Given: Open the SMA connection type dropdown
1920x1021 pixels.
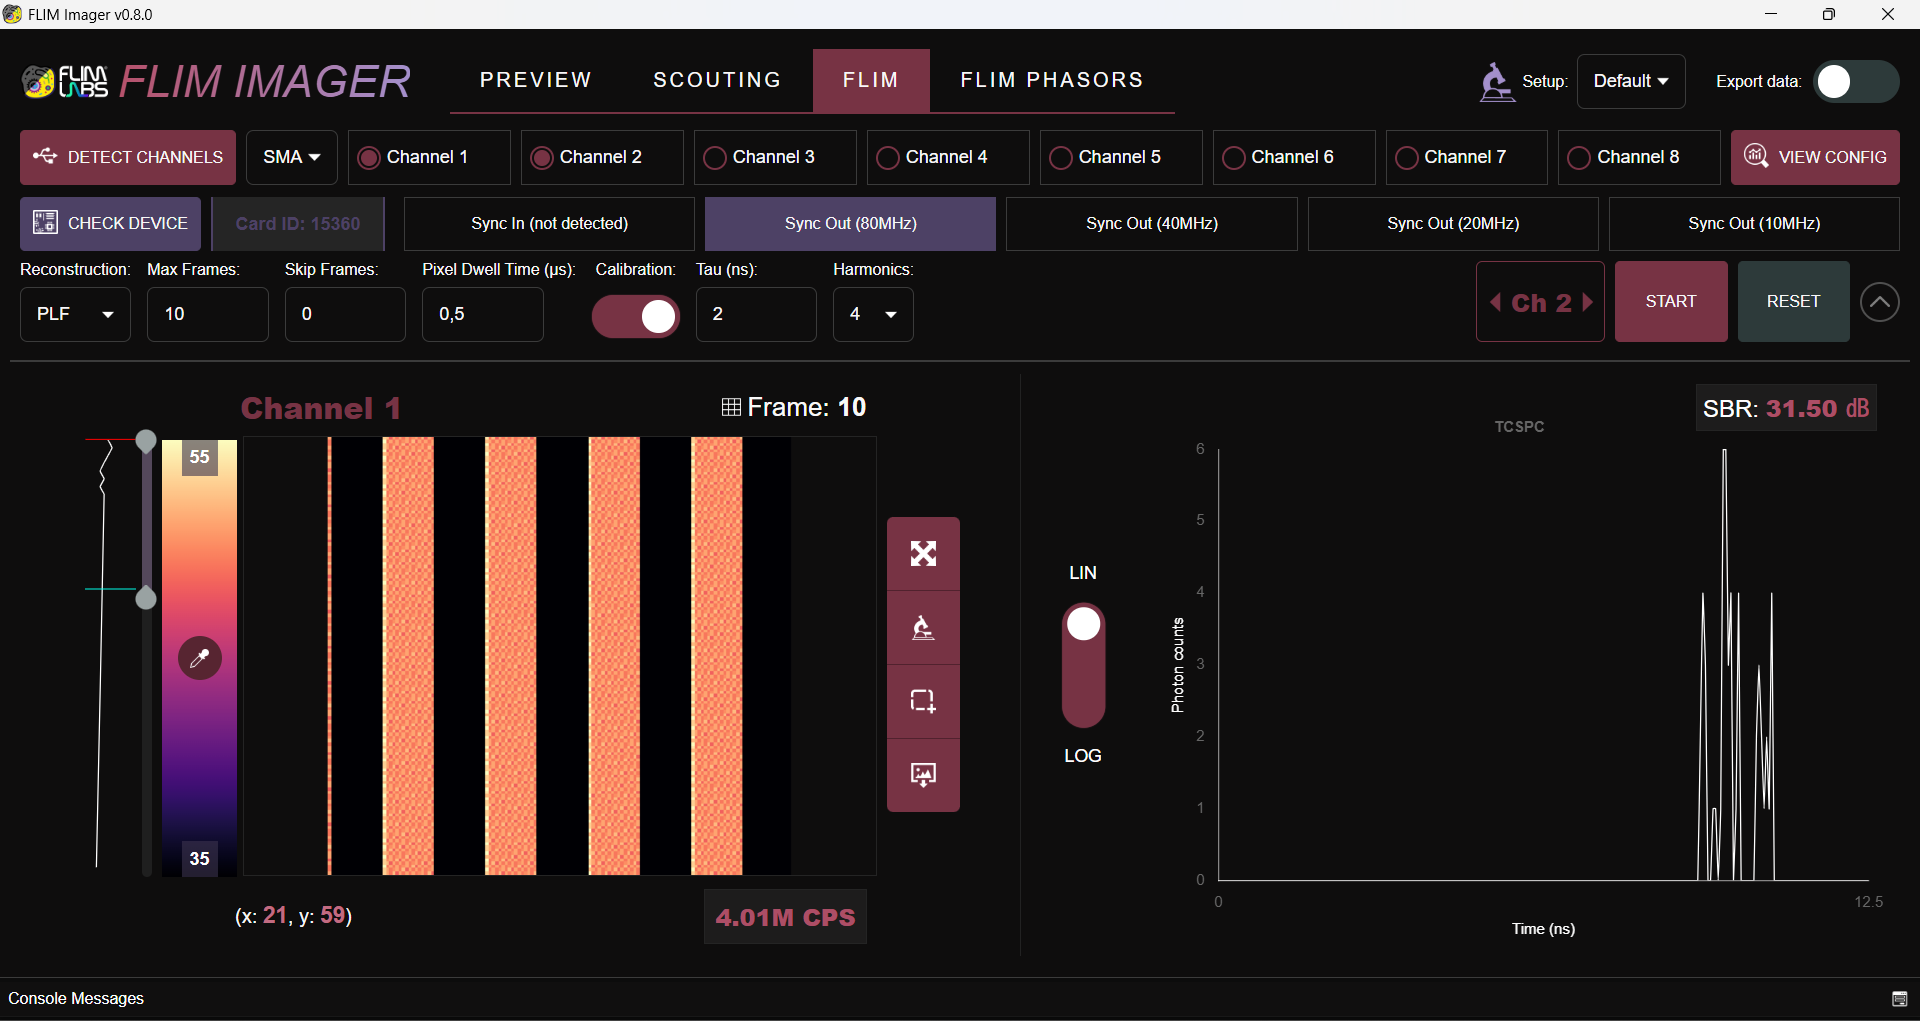Looking at the screenshot, I should [292, 157].
